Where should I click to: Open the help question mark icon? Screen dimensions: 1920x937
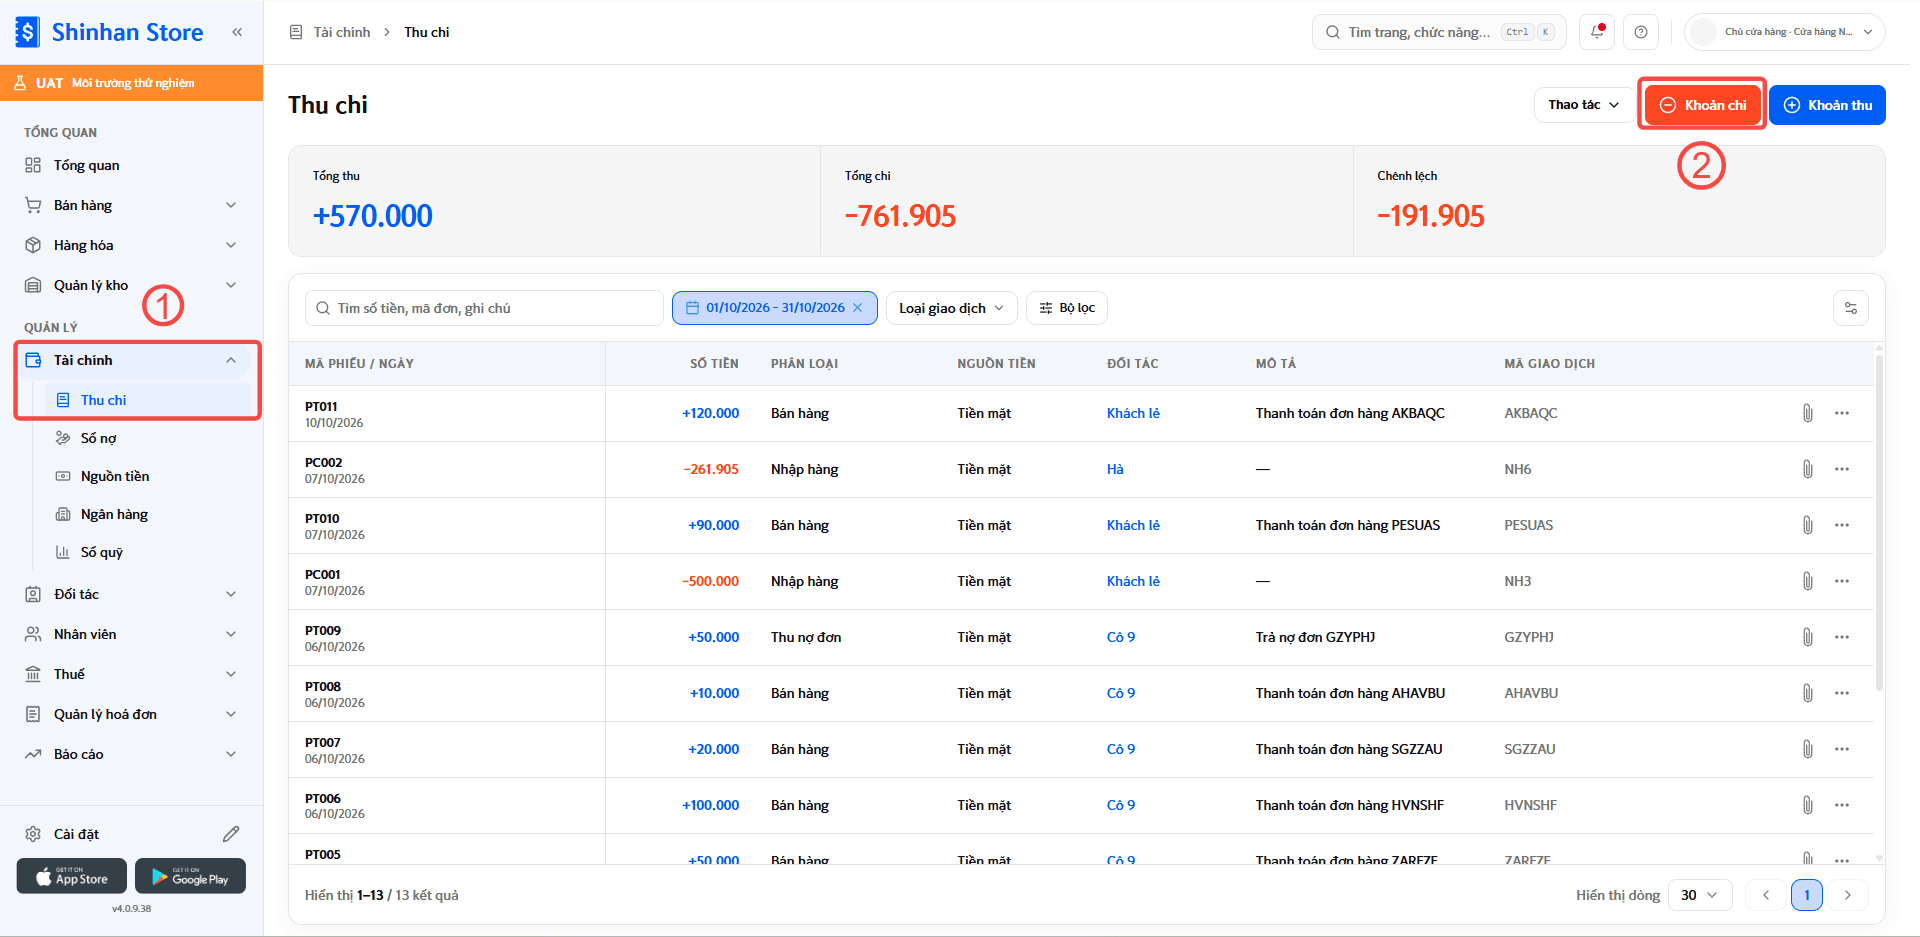tap(1641, 32)
